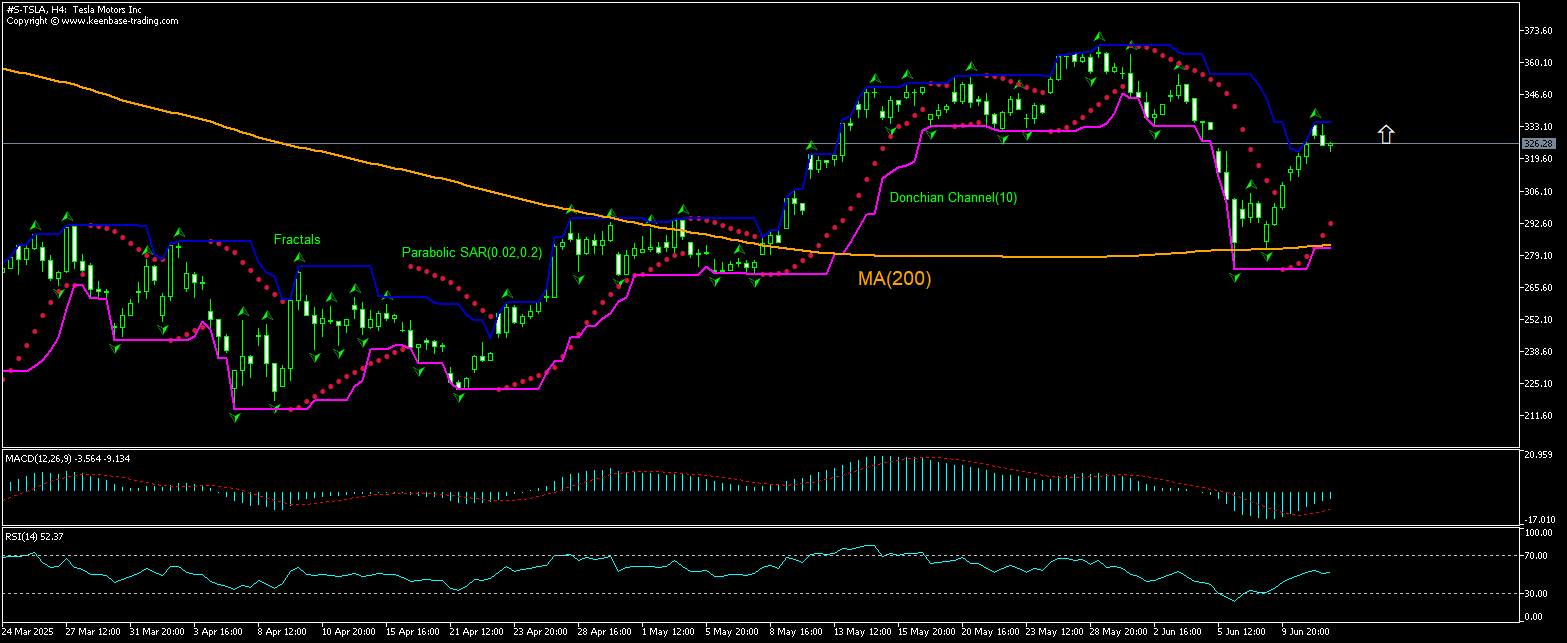
Task: Click the orange MA(200) label
Action: [x=894, y=279]
